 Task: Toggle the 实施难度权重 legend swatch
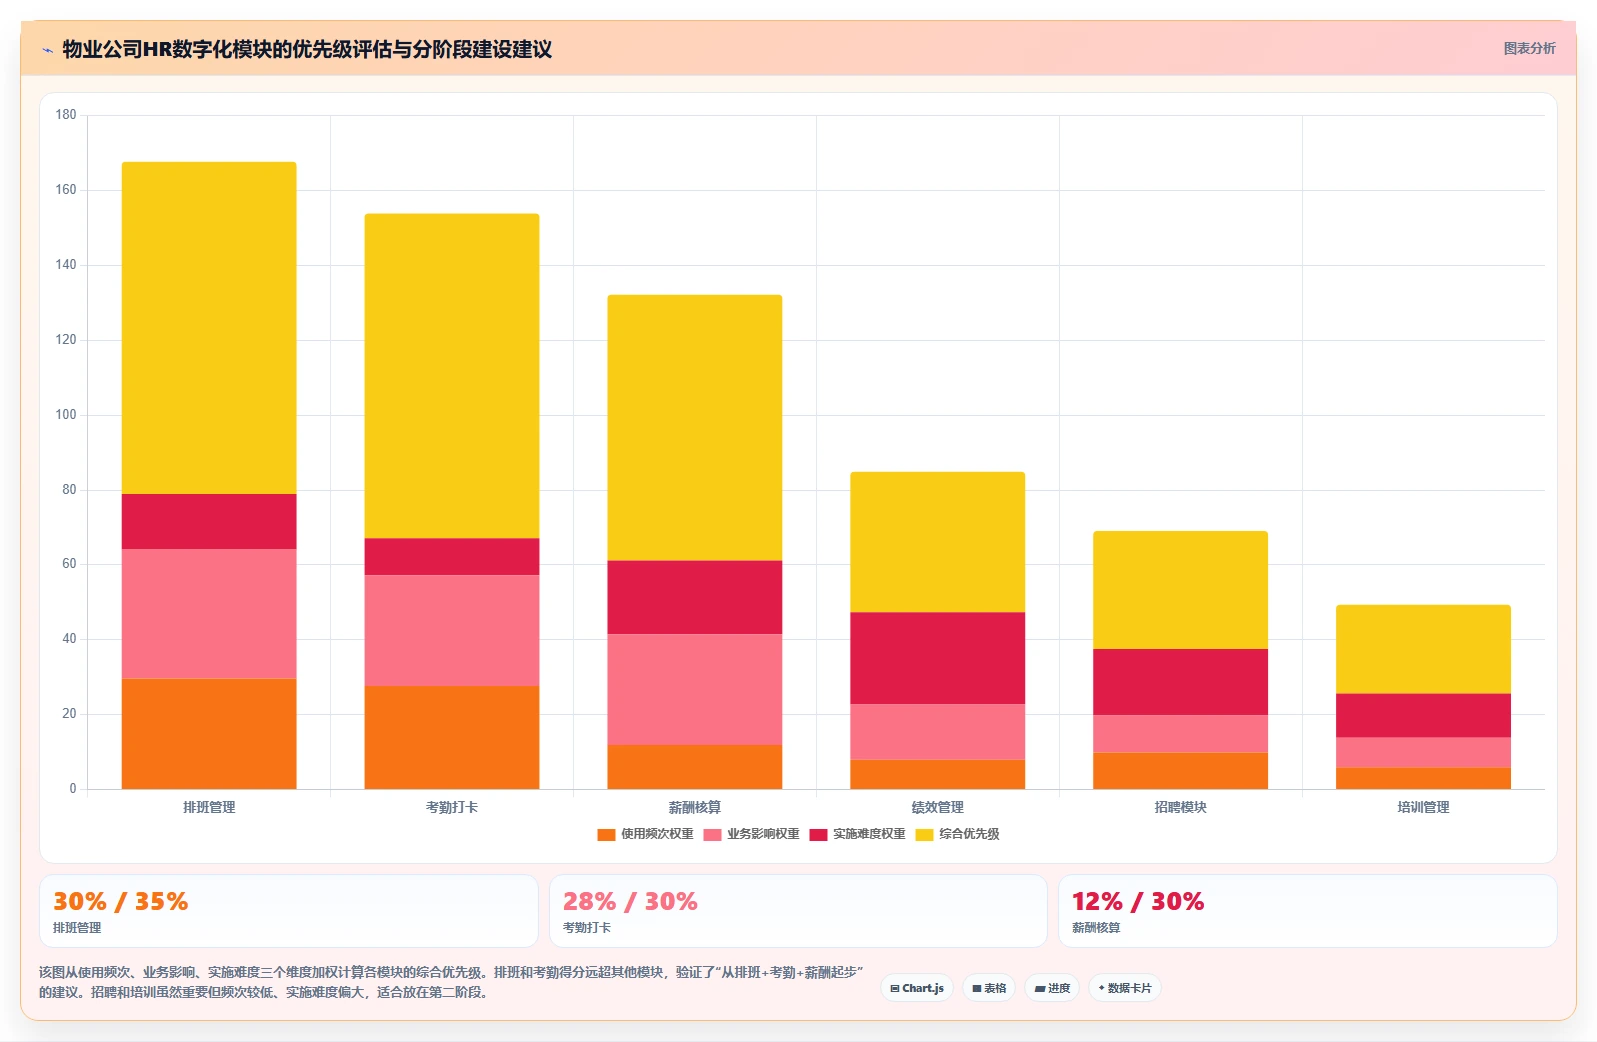point(818,834)
